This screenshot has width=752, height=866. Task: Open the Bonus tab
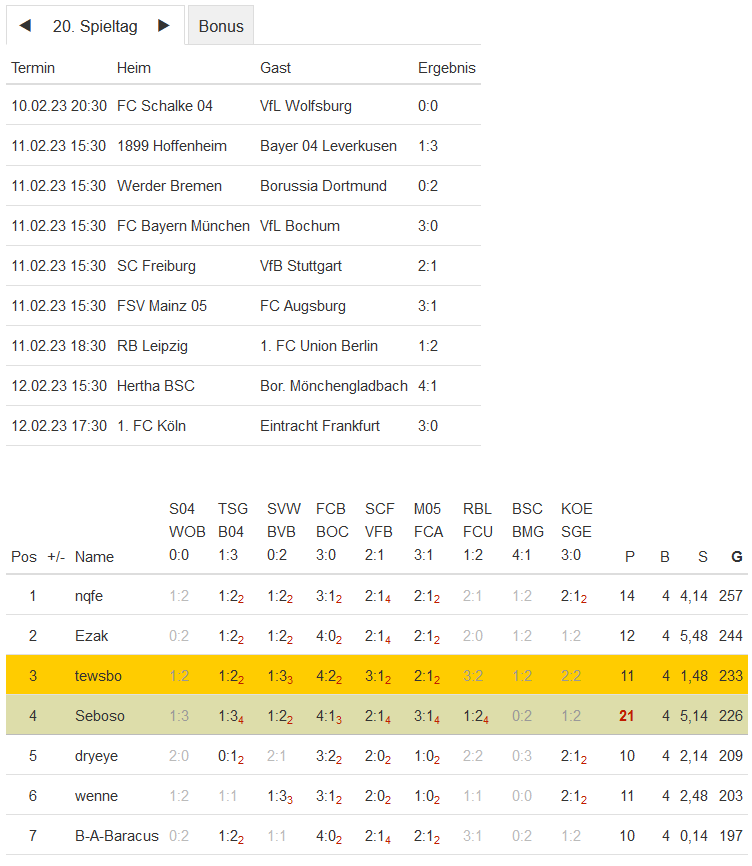click(x=221, y=27)
